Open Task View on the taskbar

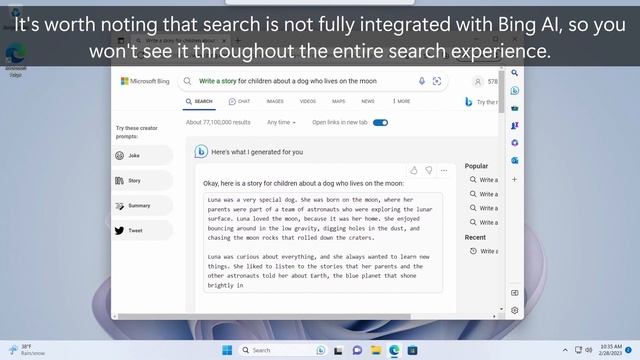click(338, 350)
